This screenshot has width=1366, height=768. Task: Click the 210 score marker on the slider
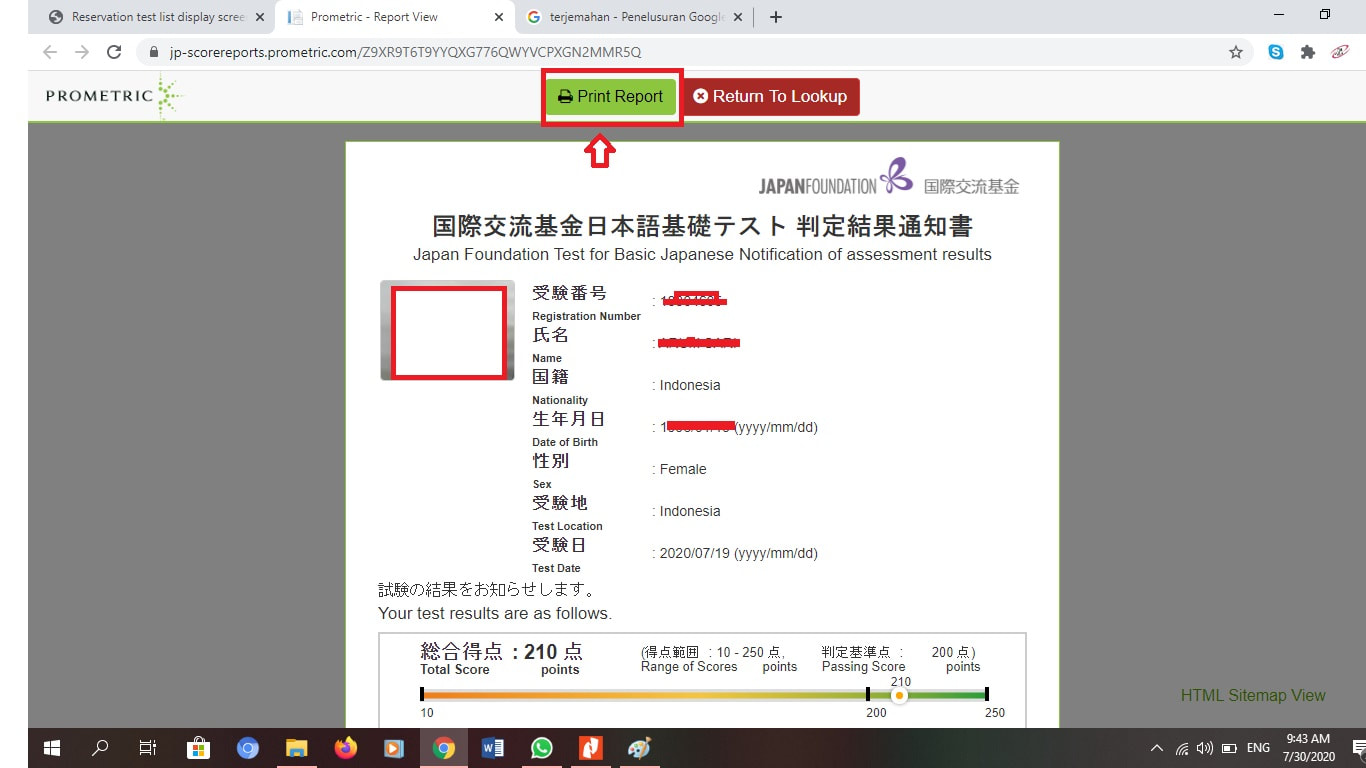click(899, 694)
